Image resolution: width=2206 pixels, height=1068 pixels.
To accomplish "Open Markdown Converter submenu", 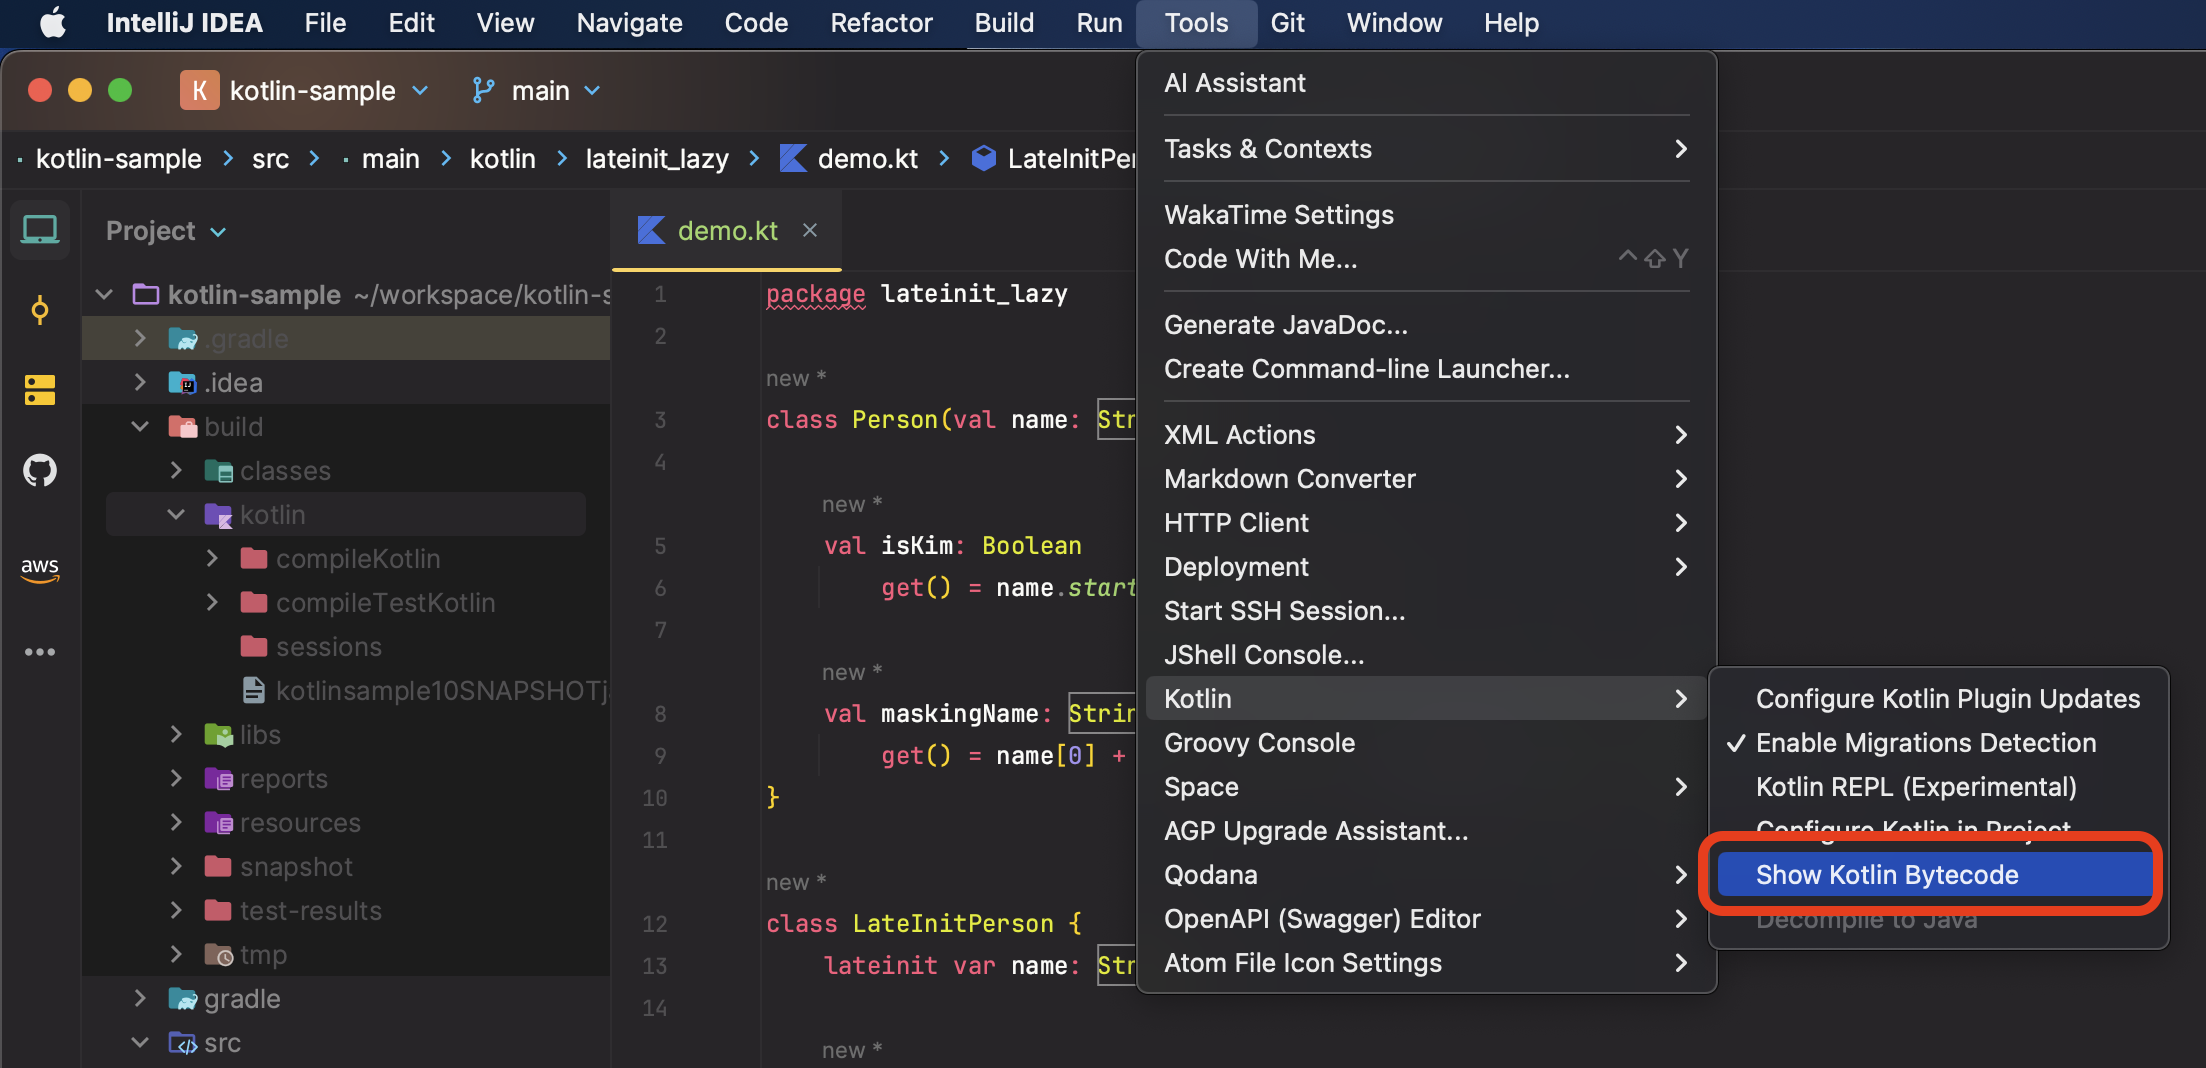I will coord(1426,479).
